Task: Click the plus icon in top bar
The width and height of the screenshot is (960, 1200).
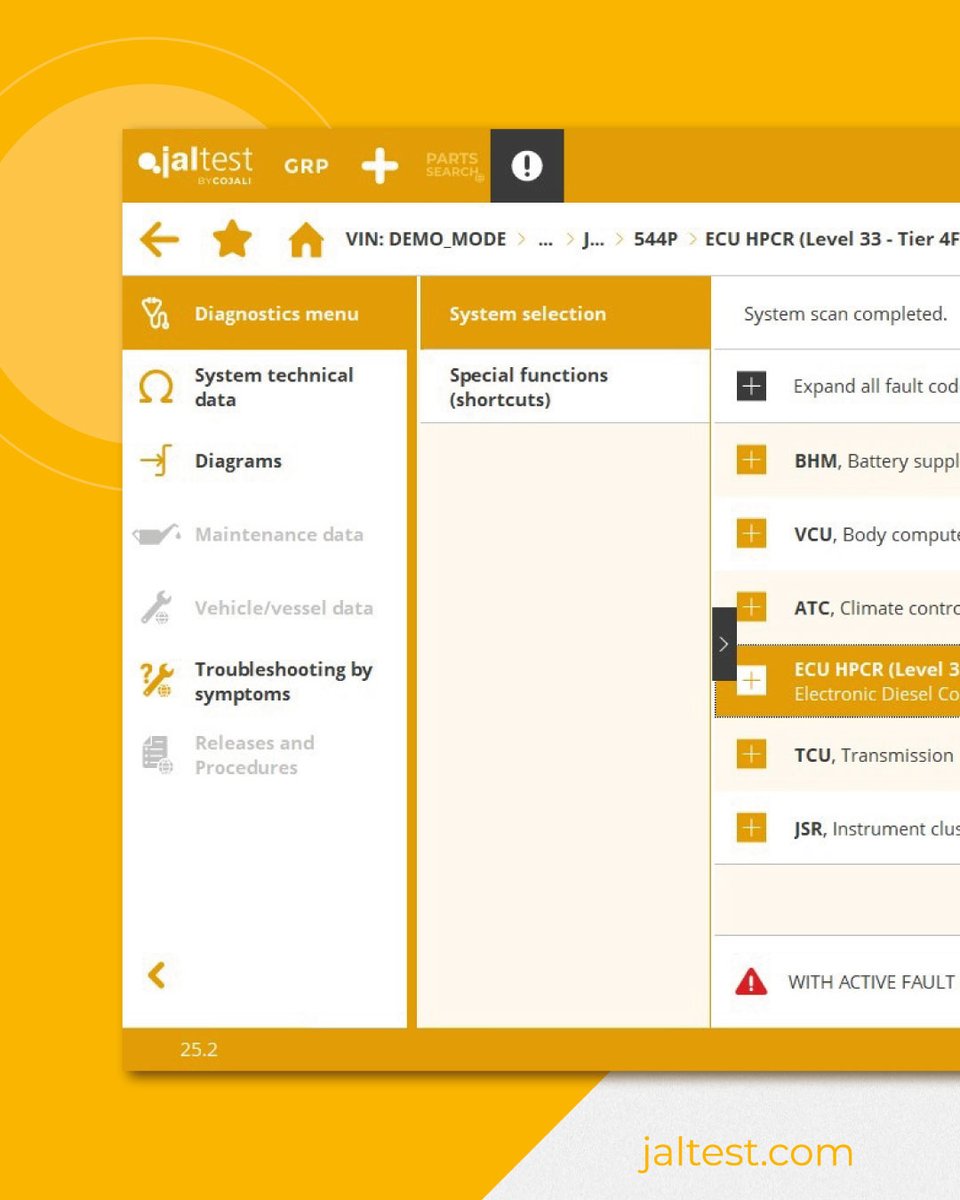Action: (x=379, y=166)
